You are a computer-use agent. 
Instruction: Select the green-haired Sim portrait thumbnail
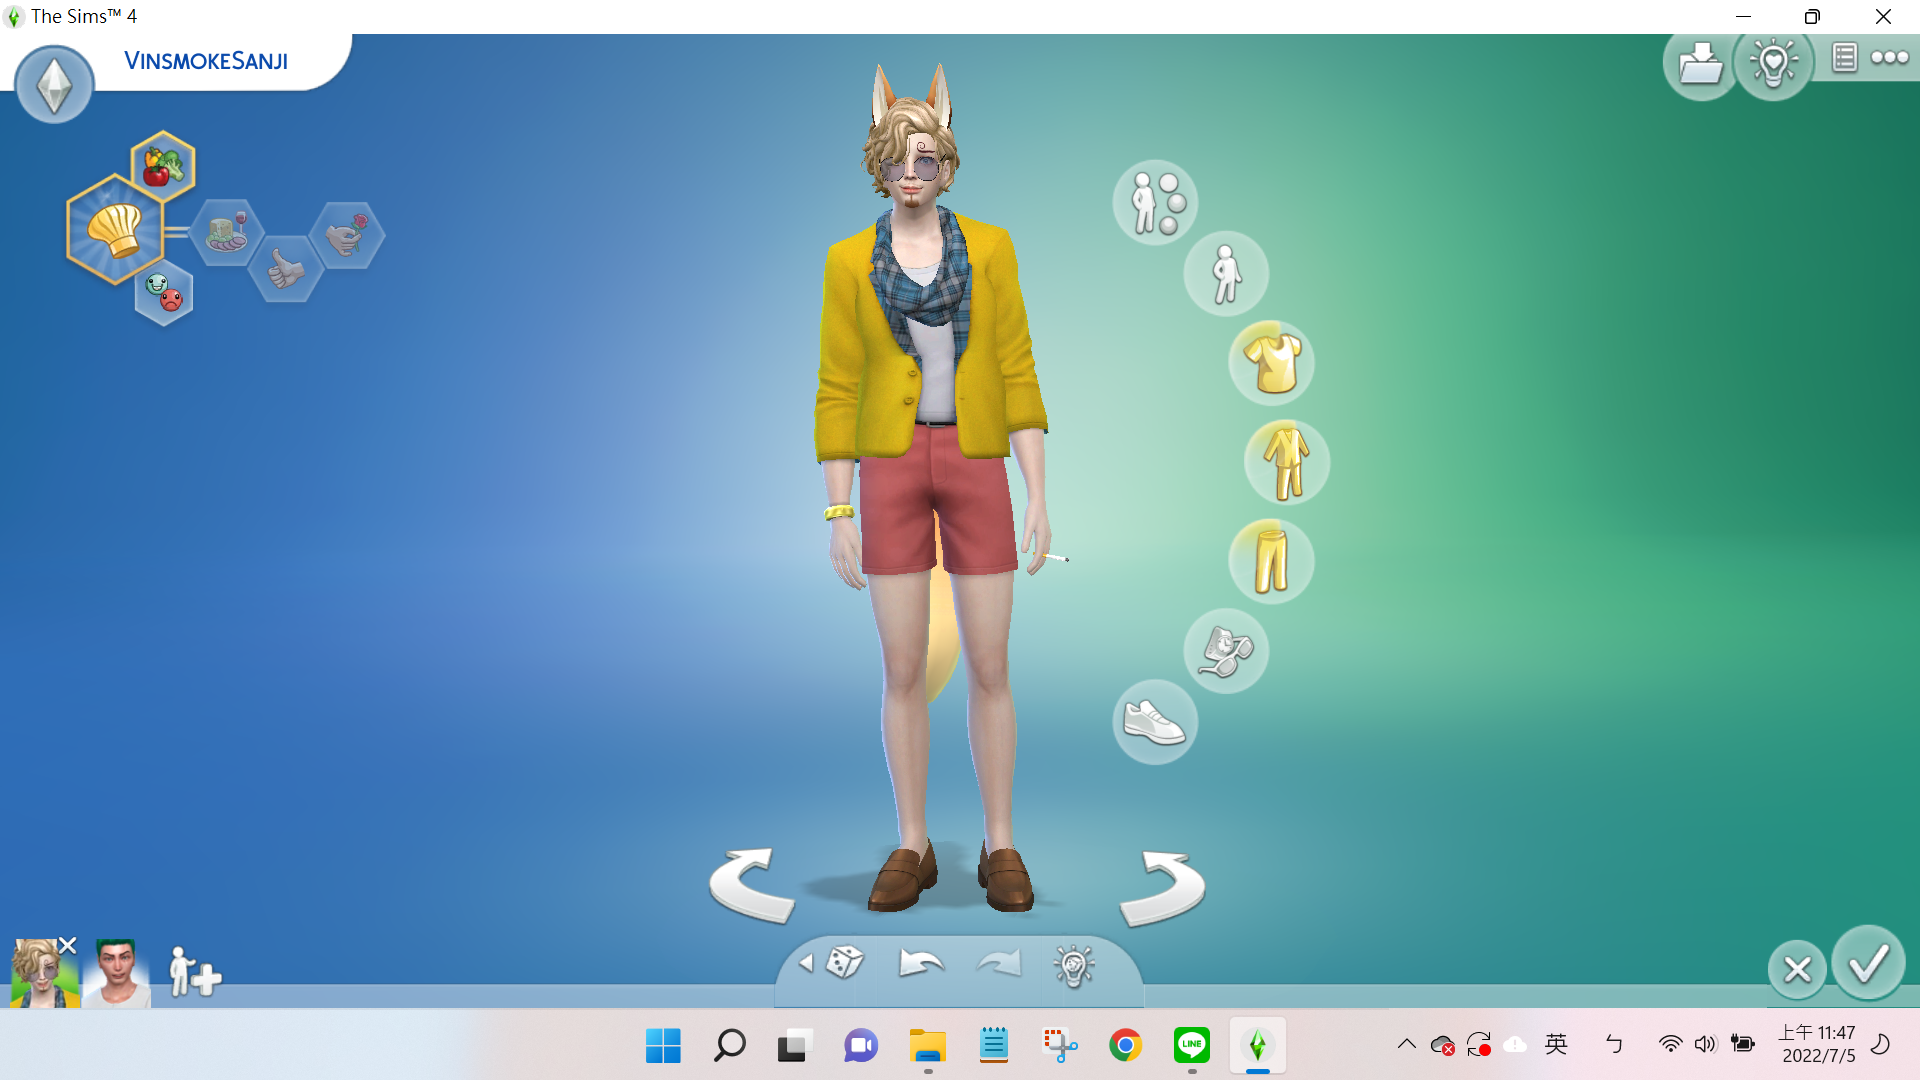pyautogui.click(x=116, y=973)
